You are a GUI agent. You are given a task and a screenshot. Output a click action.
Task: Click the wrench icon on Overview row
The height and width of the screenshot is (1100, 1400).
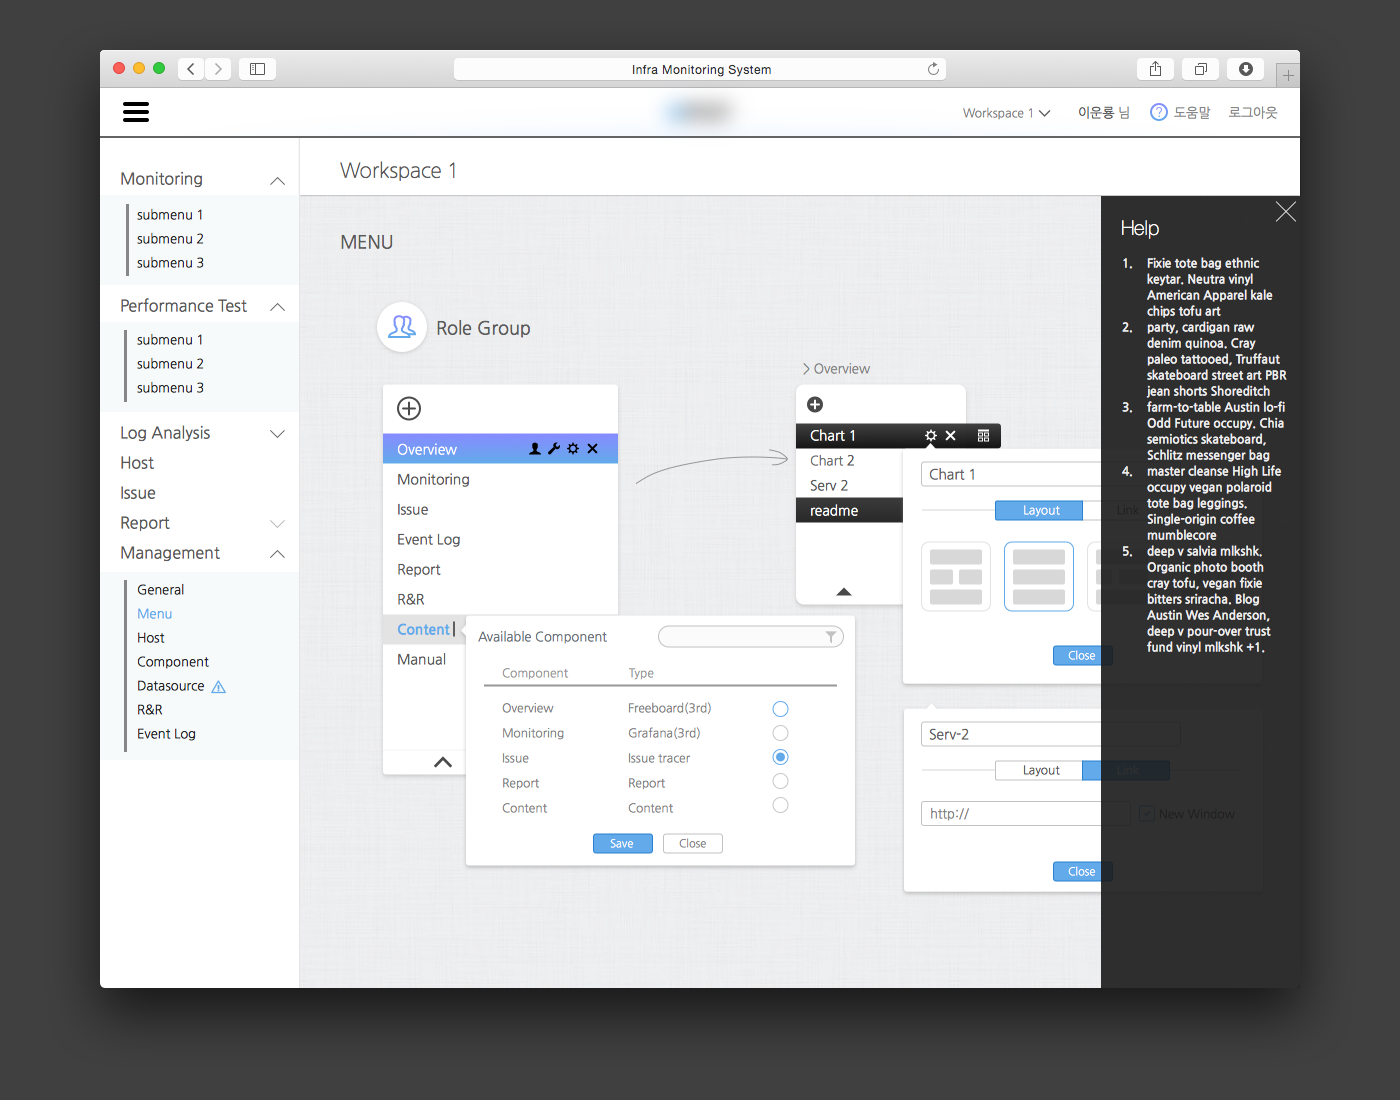click(554, 449)
